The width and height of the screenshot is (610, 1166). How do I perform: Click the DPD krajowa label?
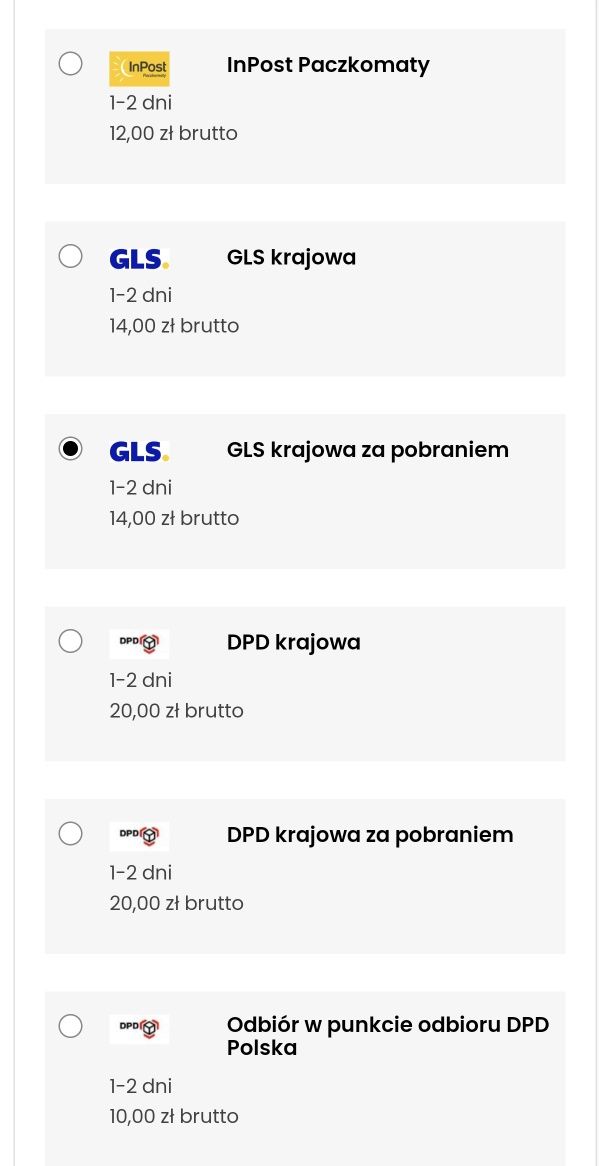point(294,642)
